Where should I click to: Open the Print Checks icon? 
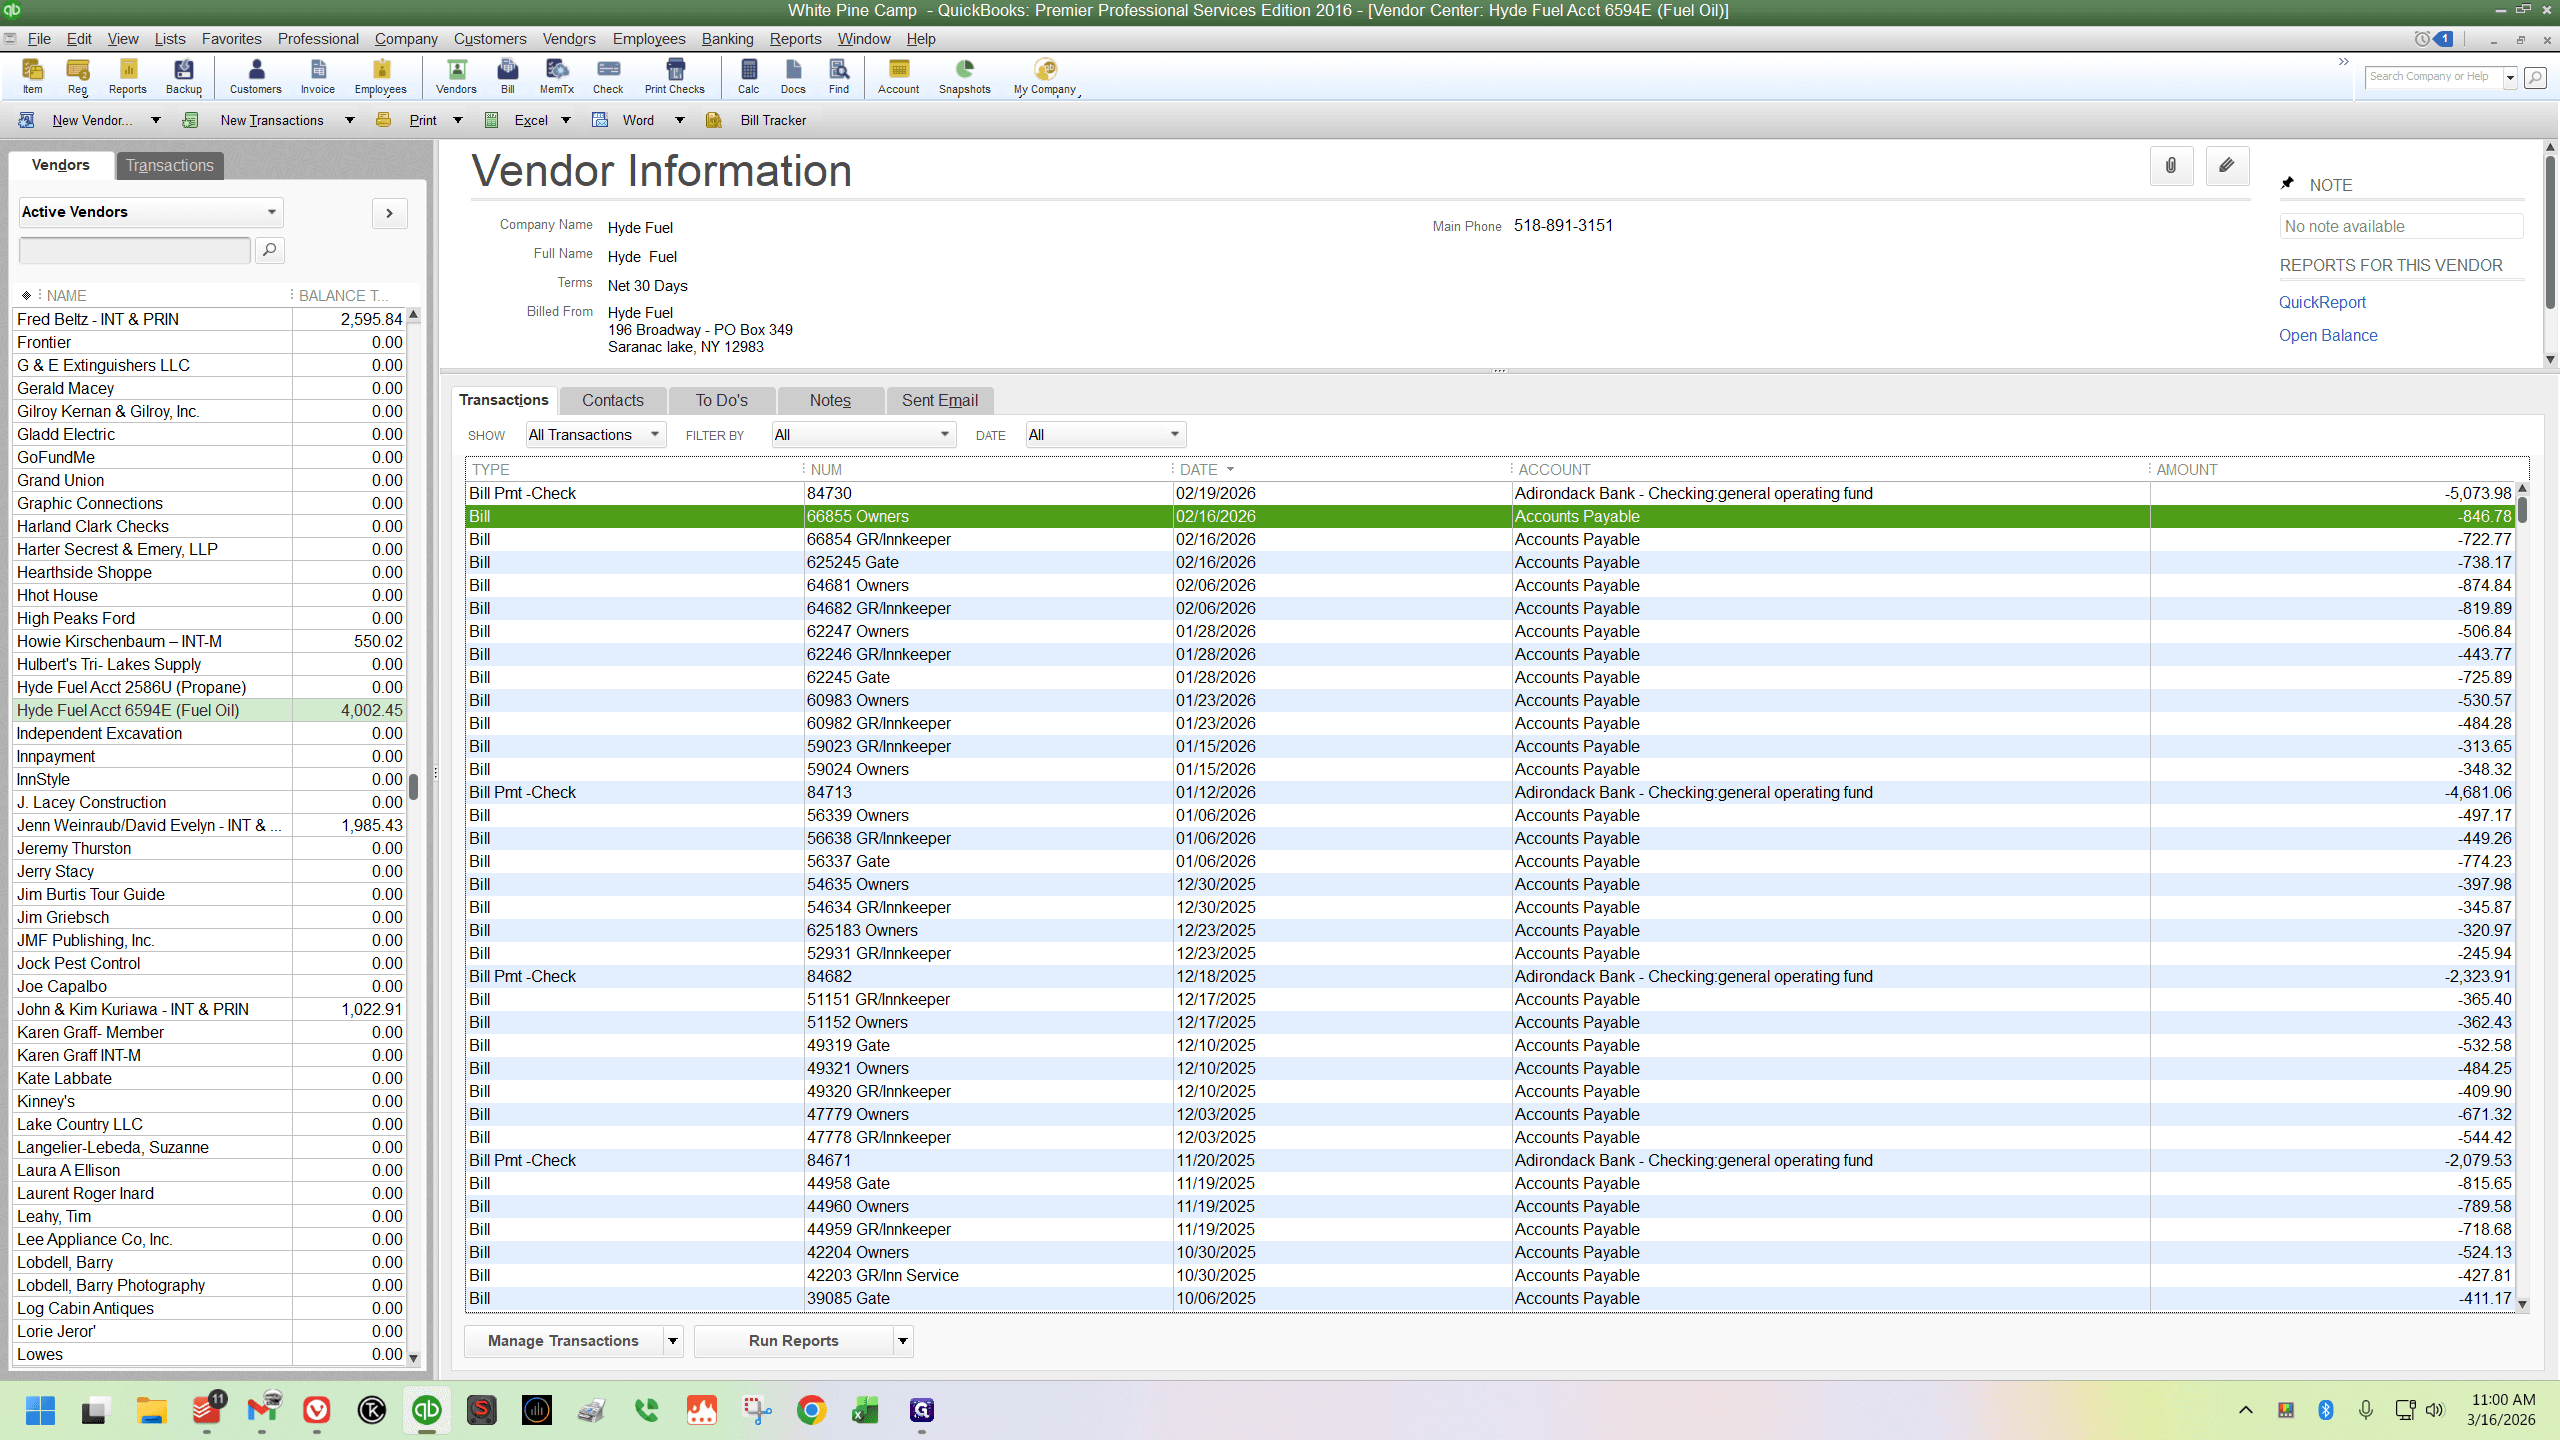675,76
